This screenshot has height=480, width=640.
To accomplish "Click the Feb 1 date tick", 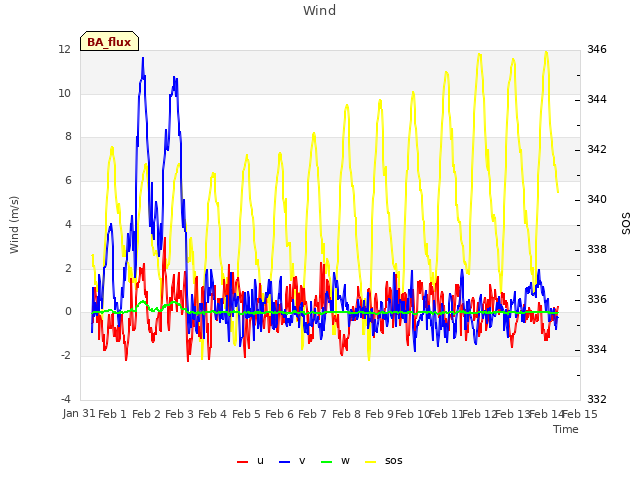I will click(112, 414).
